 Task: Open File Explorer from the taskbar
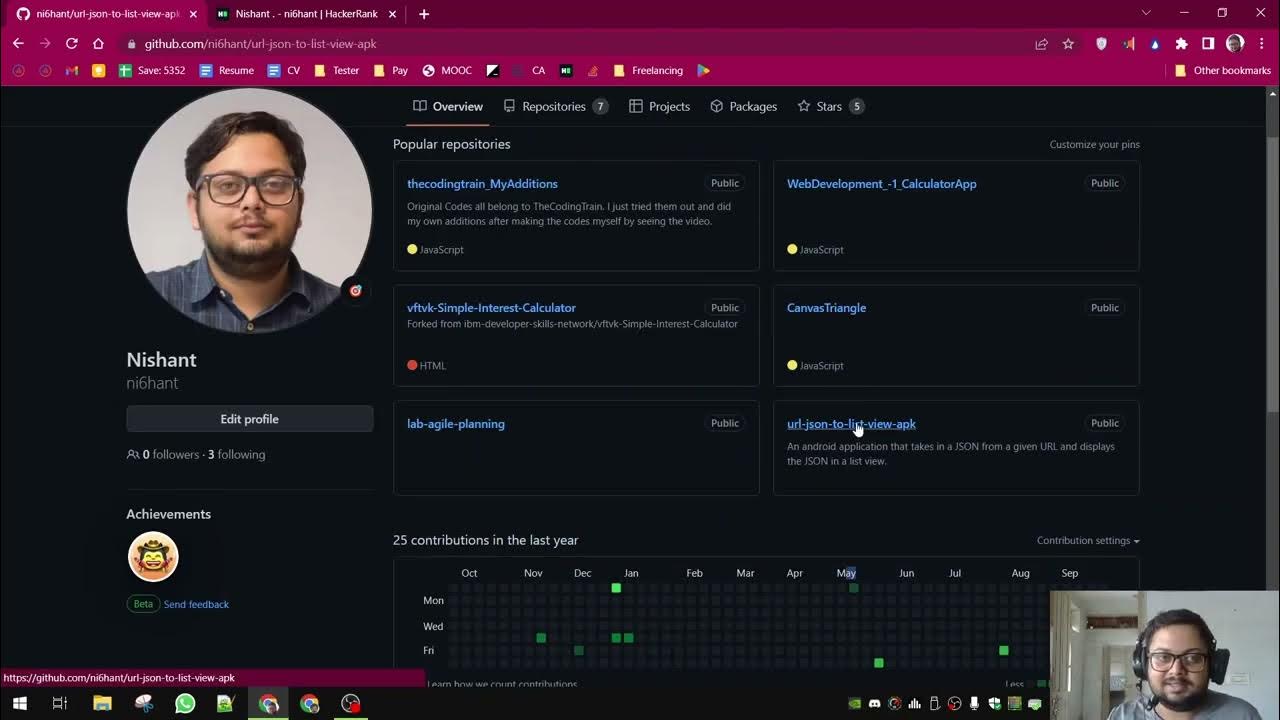point(102,704)
